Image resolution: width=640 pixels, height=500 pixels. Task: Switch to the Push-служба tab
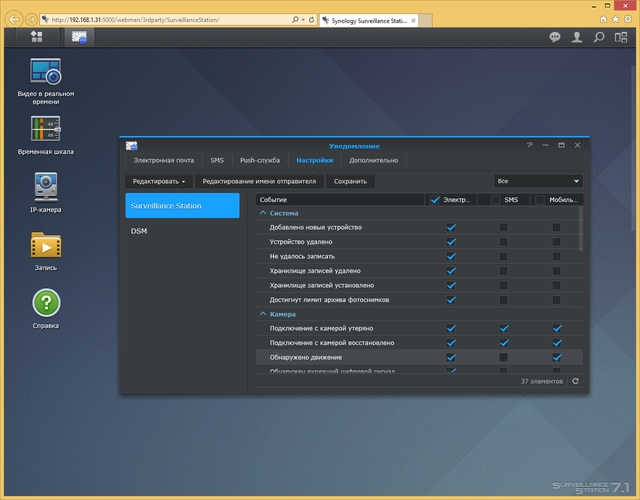pyautogui.click(x=260, y=160)
